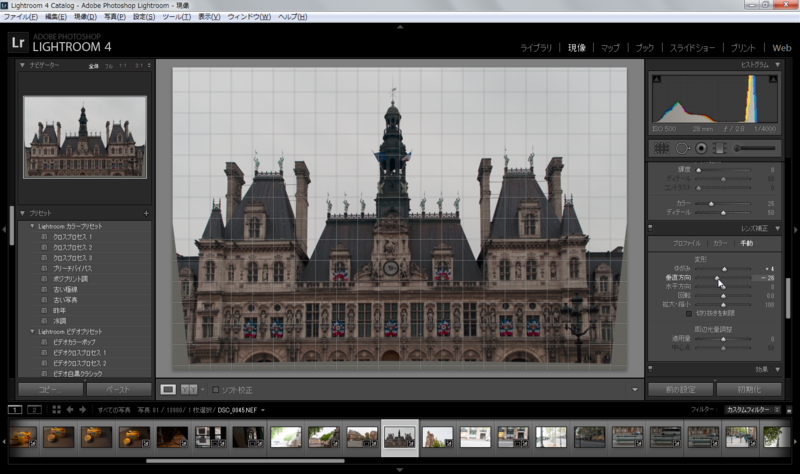The width and height of the screenshot is (800, 474).
Task: Open Grid view icon above filmstrip
Action: coord(56,409)
